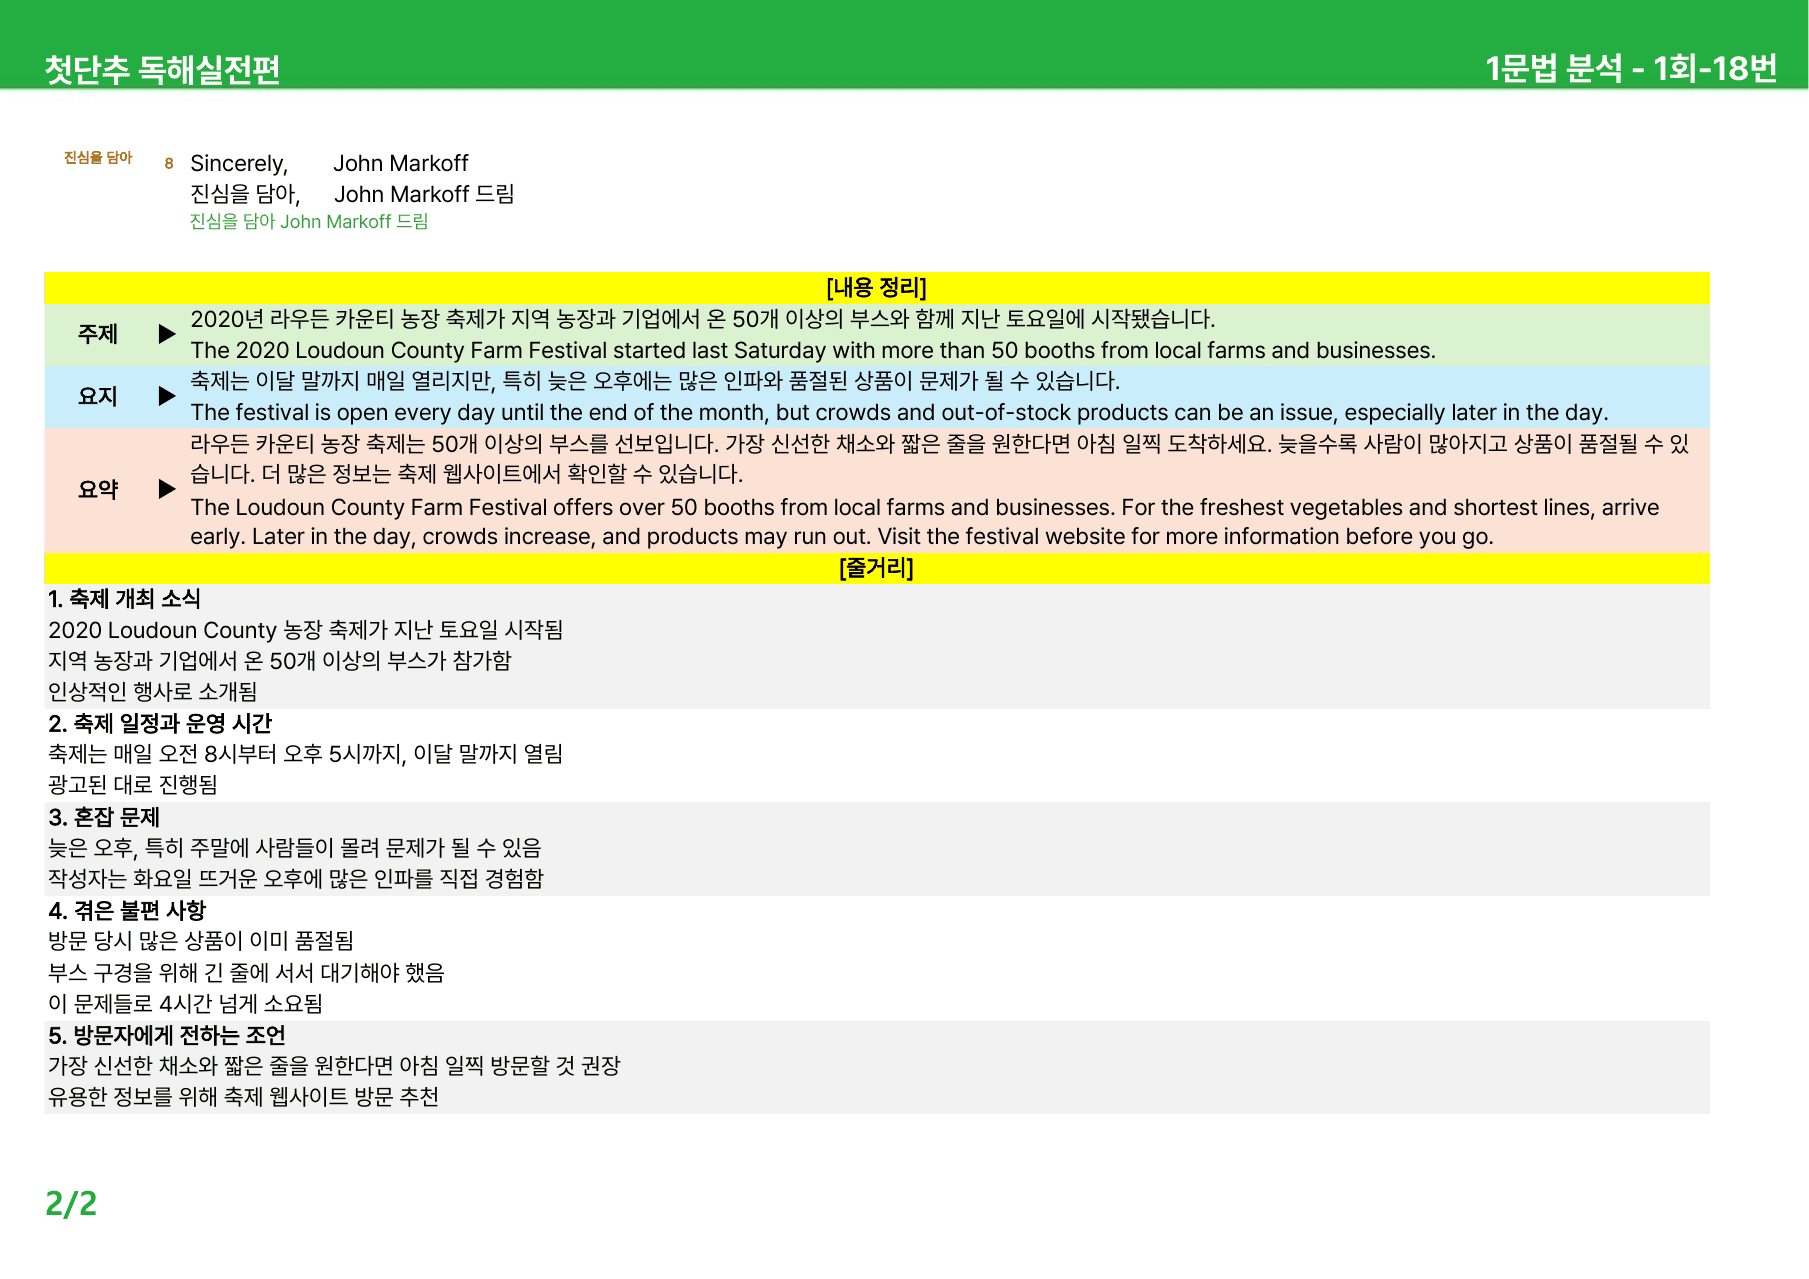This screenshot has width=1809, height=1279.
Task: Click heading 2. 축제 일정과 운영 시간
Action: [x=160, y=723]
